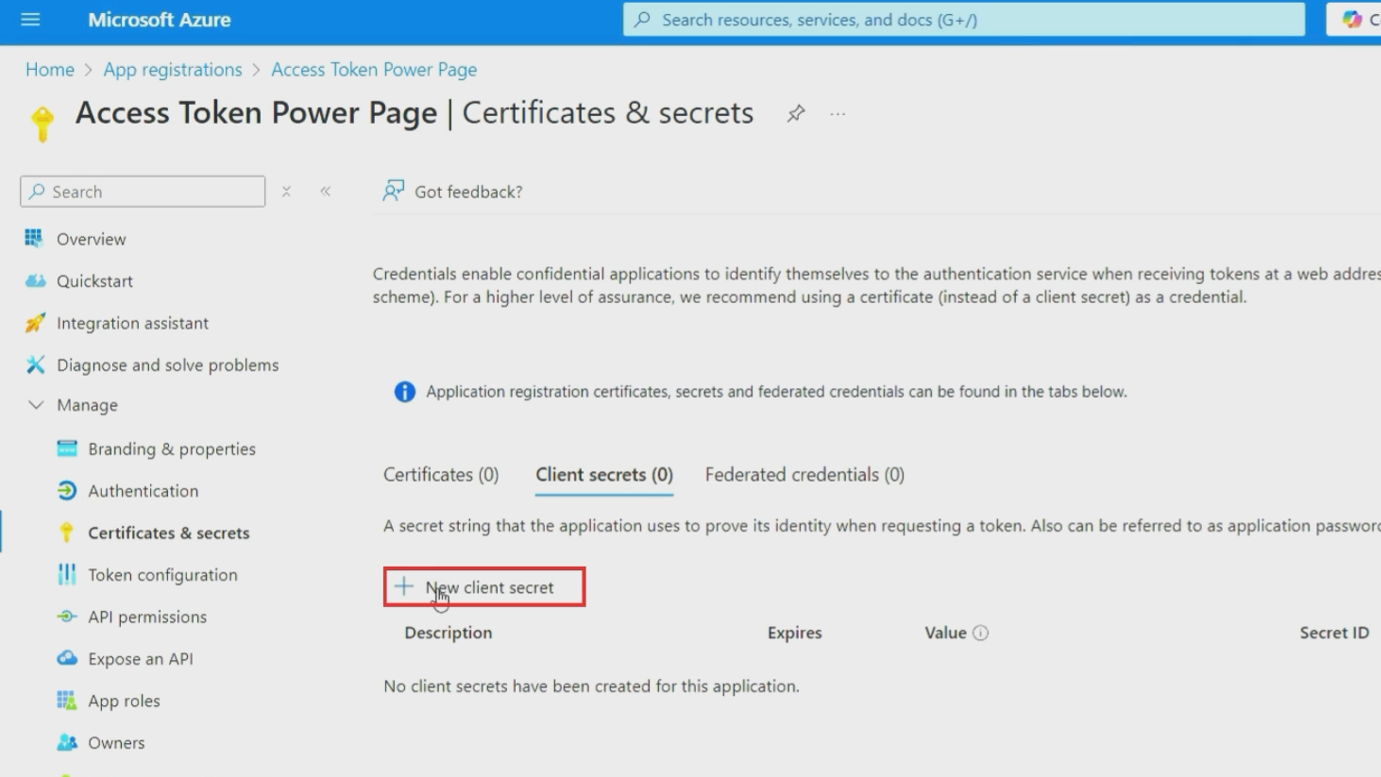Pin the Certificates & secrets page
The image size is (1381, 777).
pos(796,114)
